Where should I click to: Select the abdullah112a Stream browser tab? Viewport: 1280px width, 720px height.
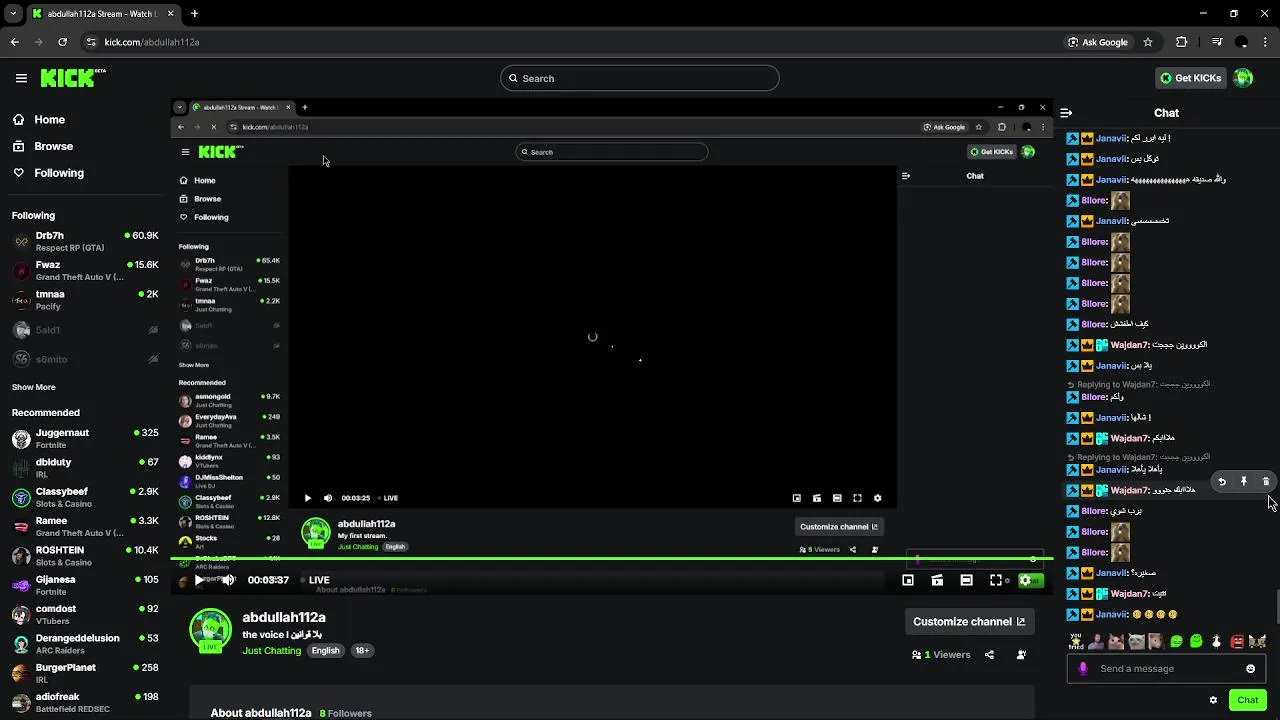point(103,14)
